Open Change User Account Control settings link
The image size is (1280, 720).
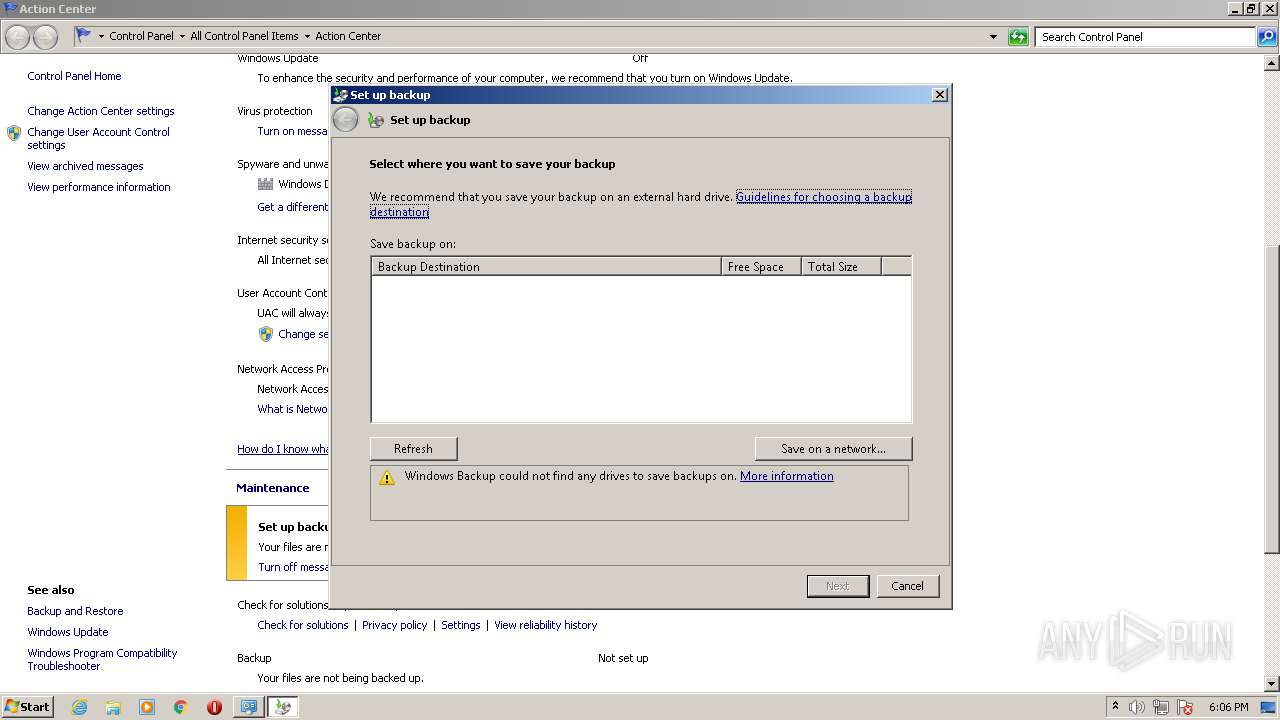(98, 138)
